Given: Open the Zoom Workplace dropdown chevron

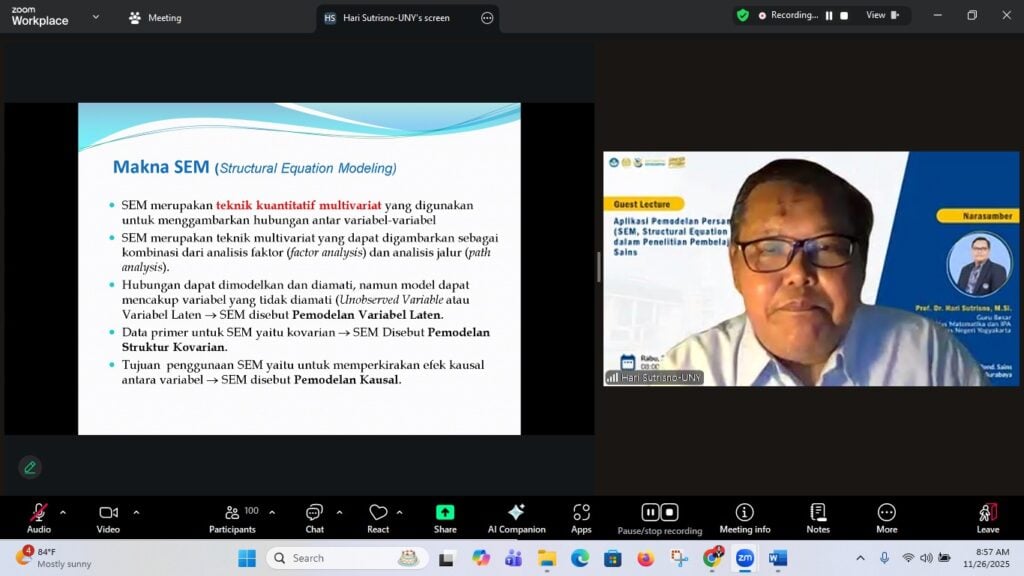Looking at the screenshot, I should [95, 17].
